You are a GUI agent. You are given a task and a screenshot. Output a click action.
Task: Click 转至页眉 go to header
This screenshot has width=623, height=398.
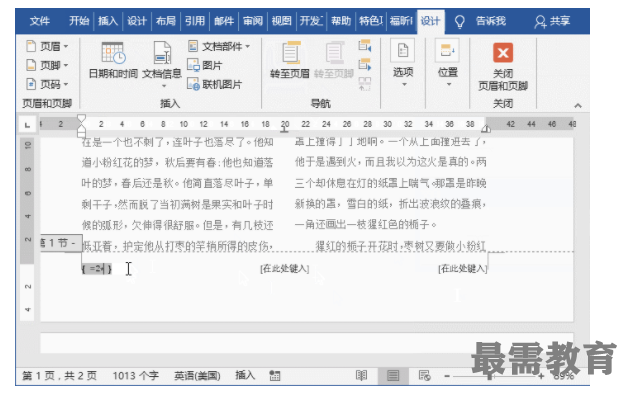pos(290,60)
